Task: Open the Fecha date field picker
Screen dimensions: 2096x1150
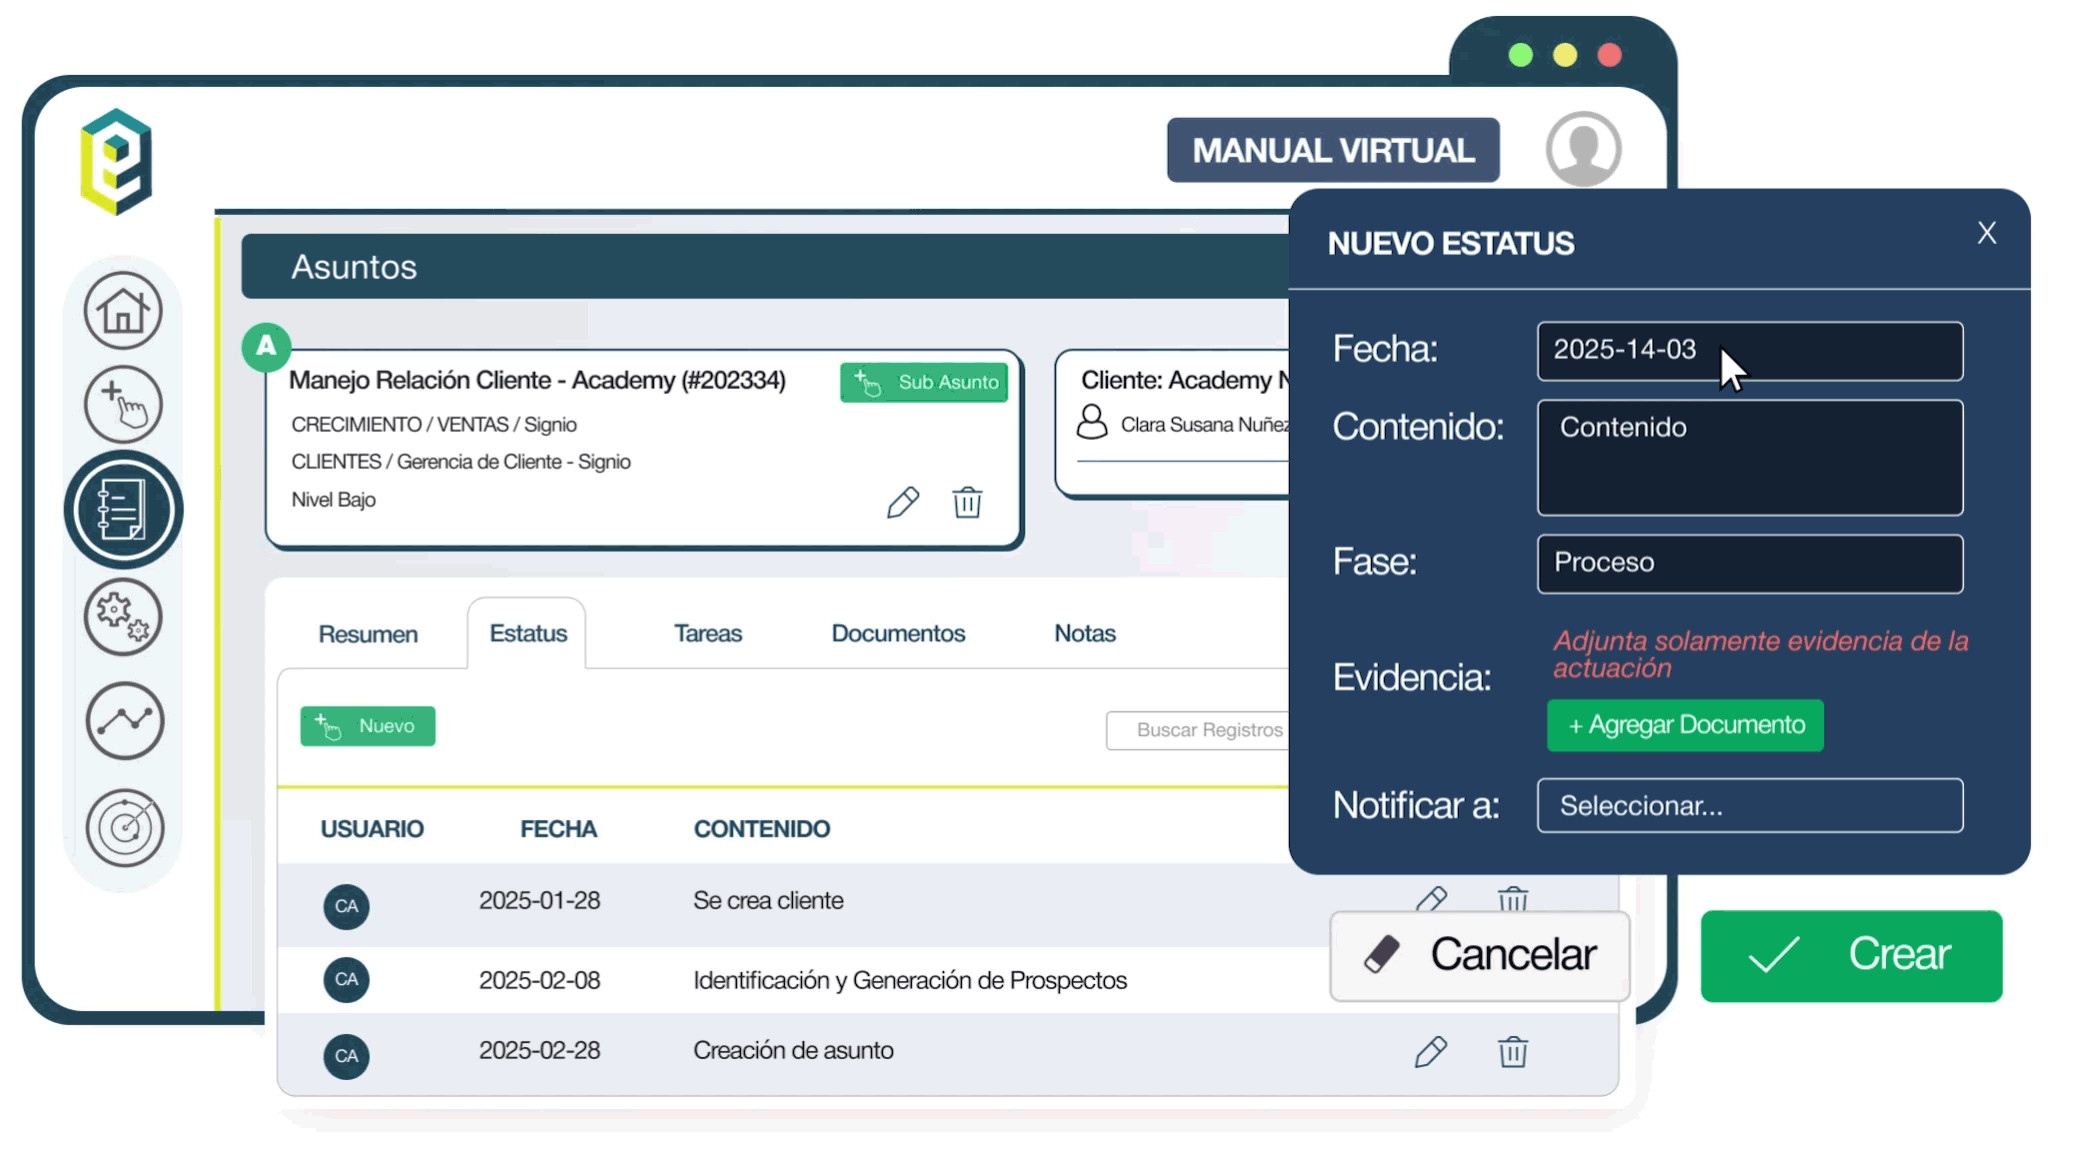Action: tap(1749, 351)
